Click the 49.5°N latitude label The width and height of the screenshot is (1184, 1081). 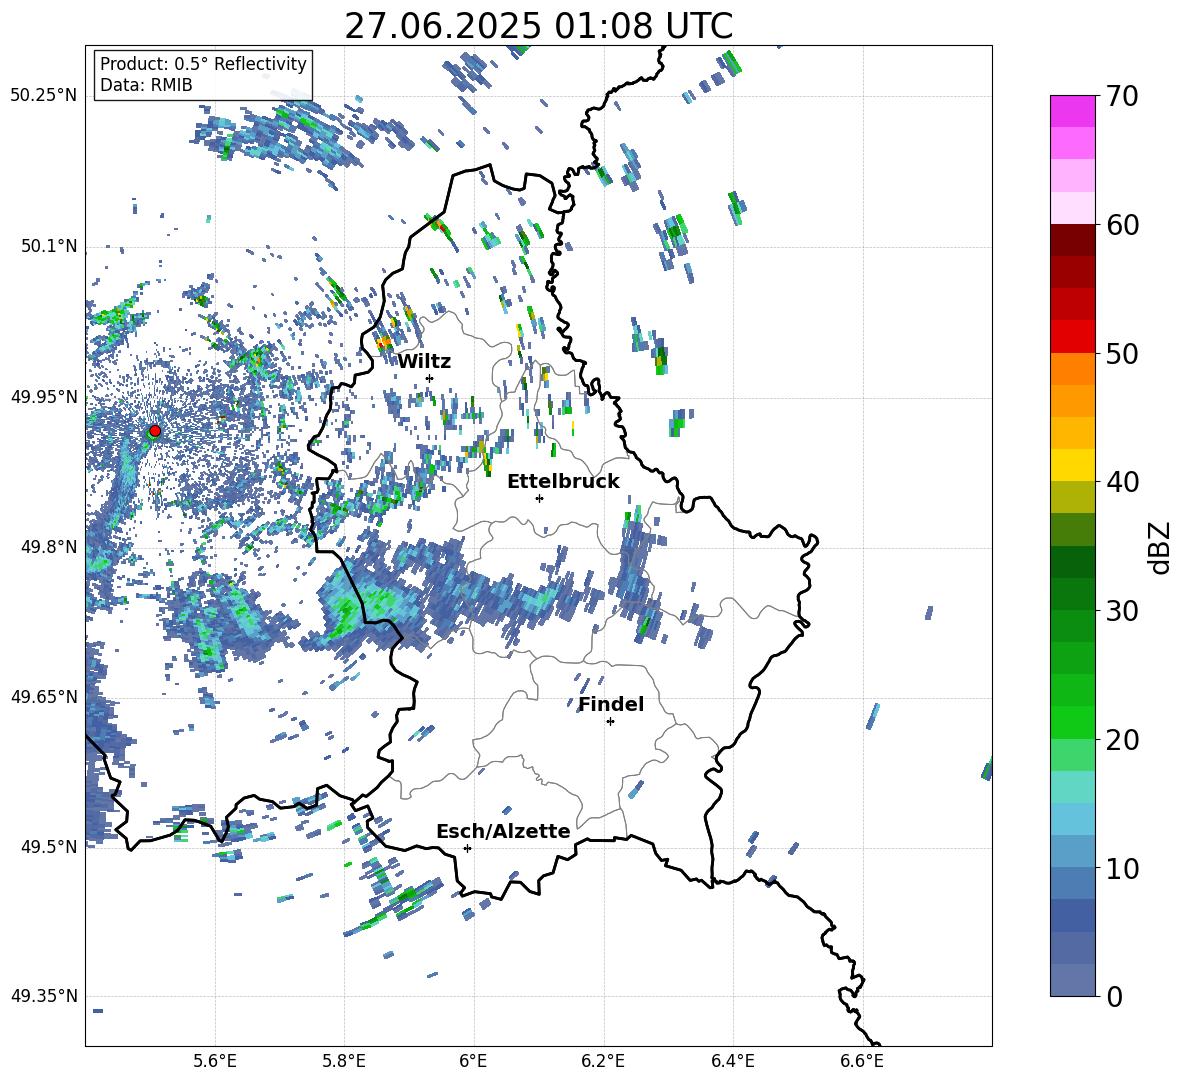point(49,846)
